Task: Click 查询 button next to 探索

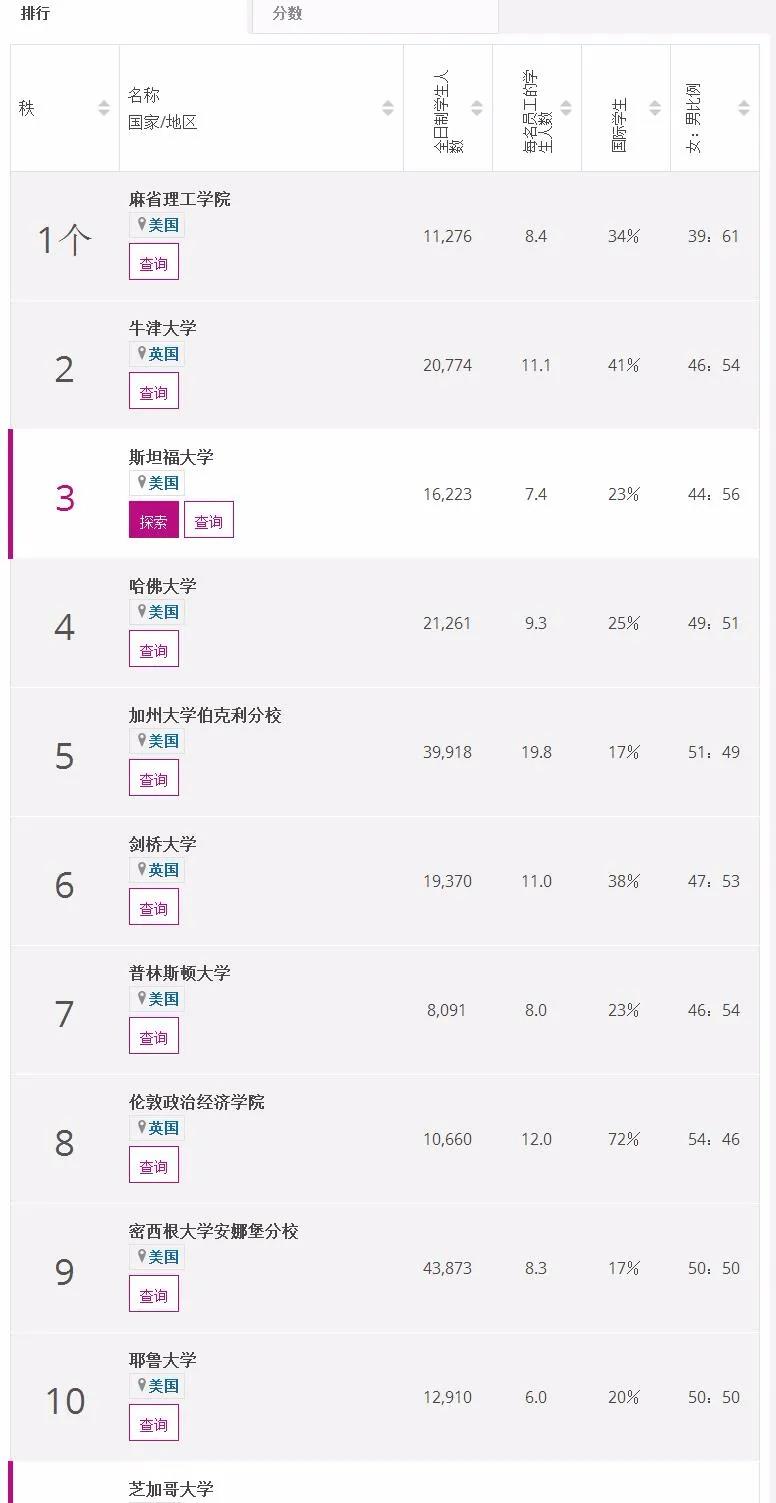Action: tap(209, 521)
